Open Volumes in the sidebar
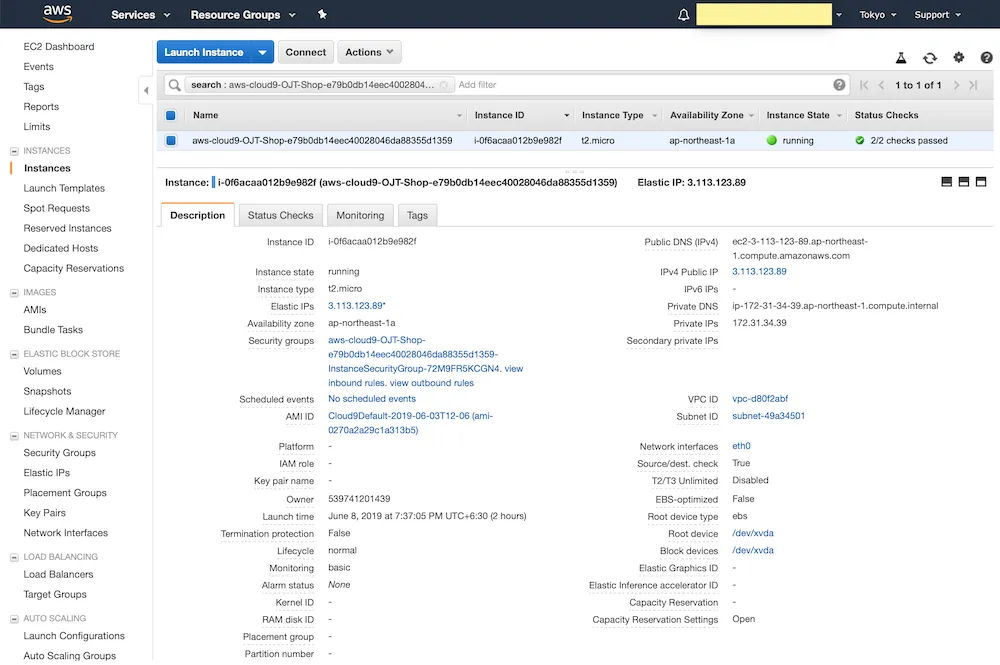The height and width of the screenshot is (665, 1000). pos(42,372)
